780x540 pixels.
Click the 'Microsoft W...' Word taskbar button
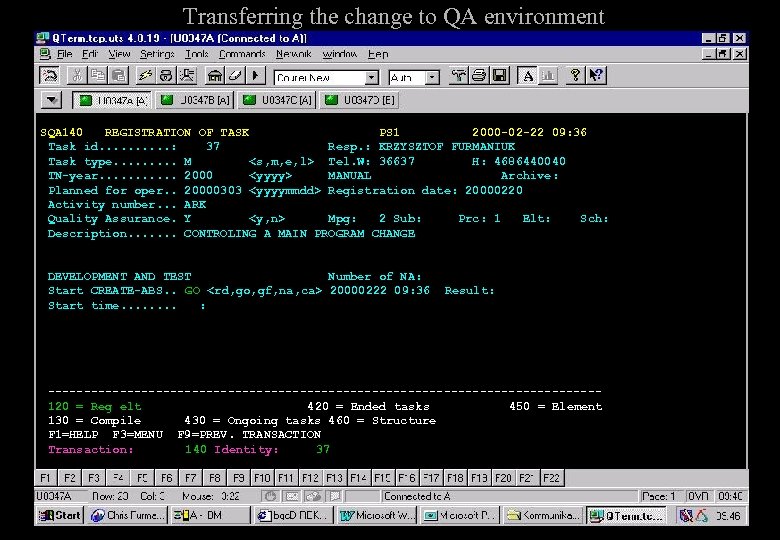coord(377,516)
